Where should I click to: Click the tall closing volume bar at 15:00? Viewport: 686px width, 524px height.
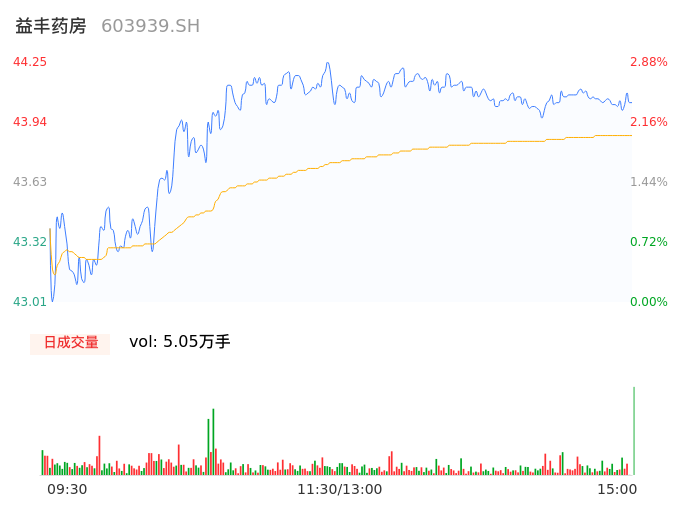click(634, 431)
